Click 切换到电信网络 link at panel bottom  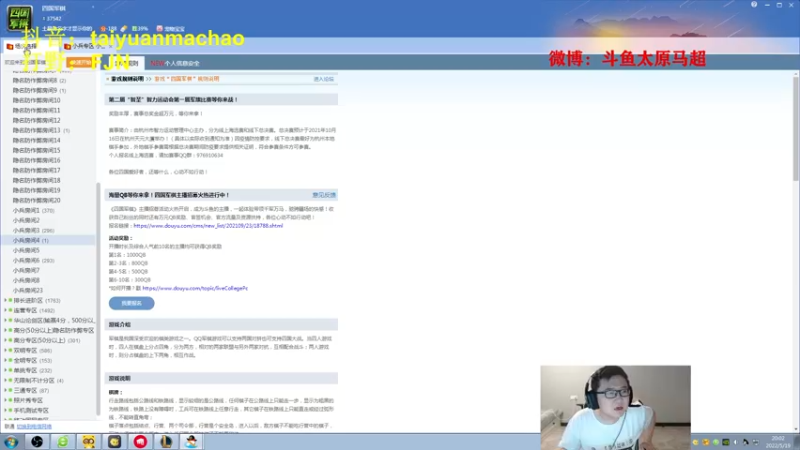[34, 427]
